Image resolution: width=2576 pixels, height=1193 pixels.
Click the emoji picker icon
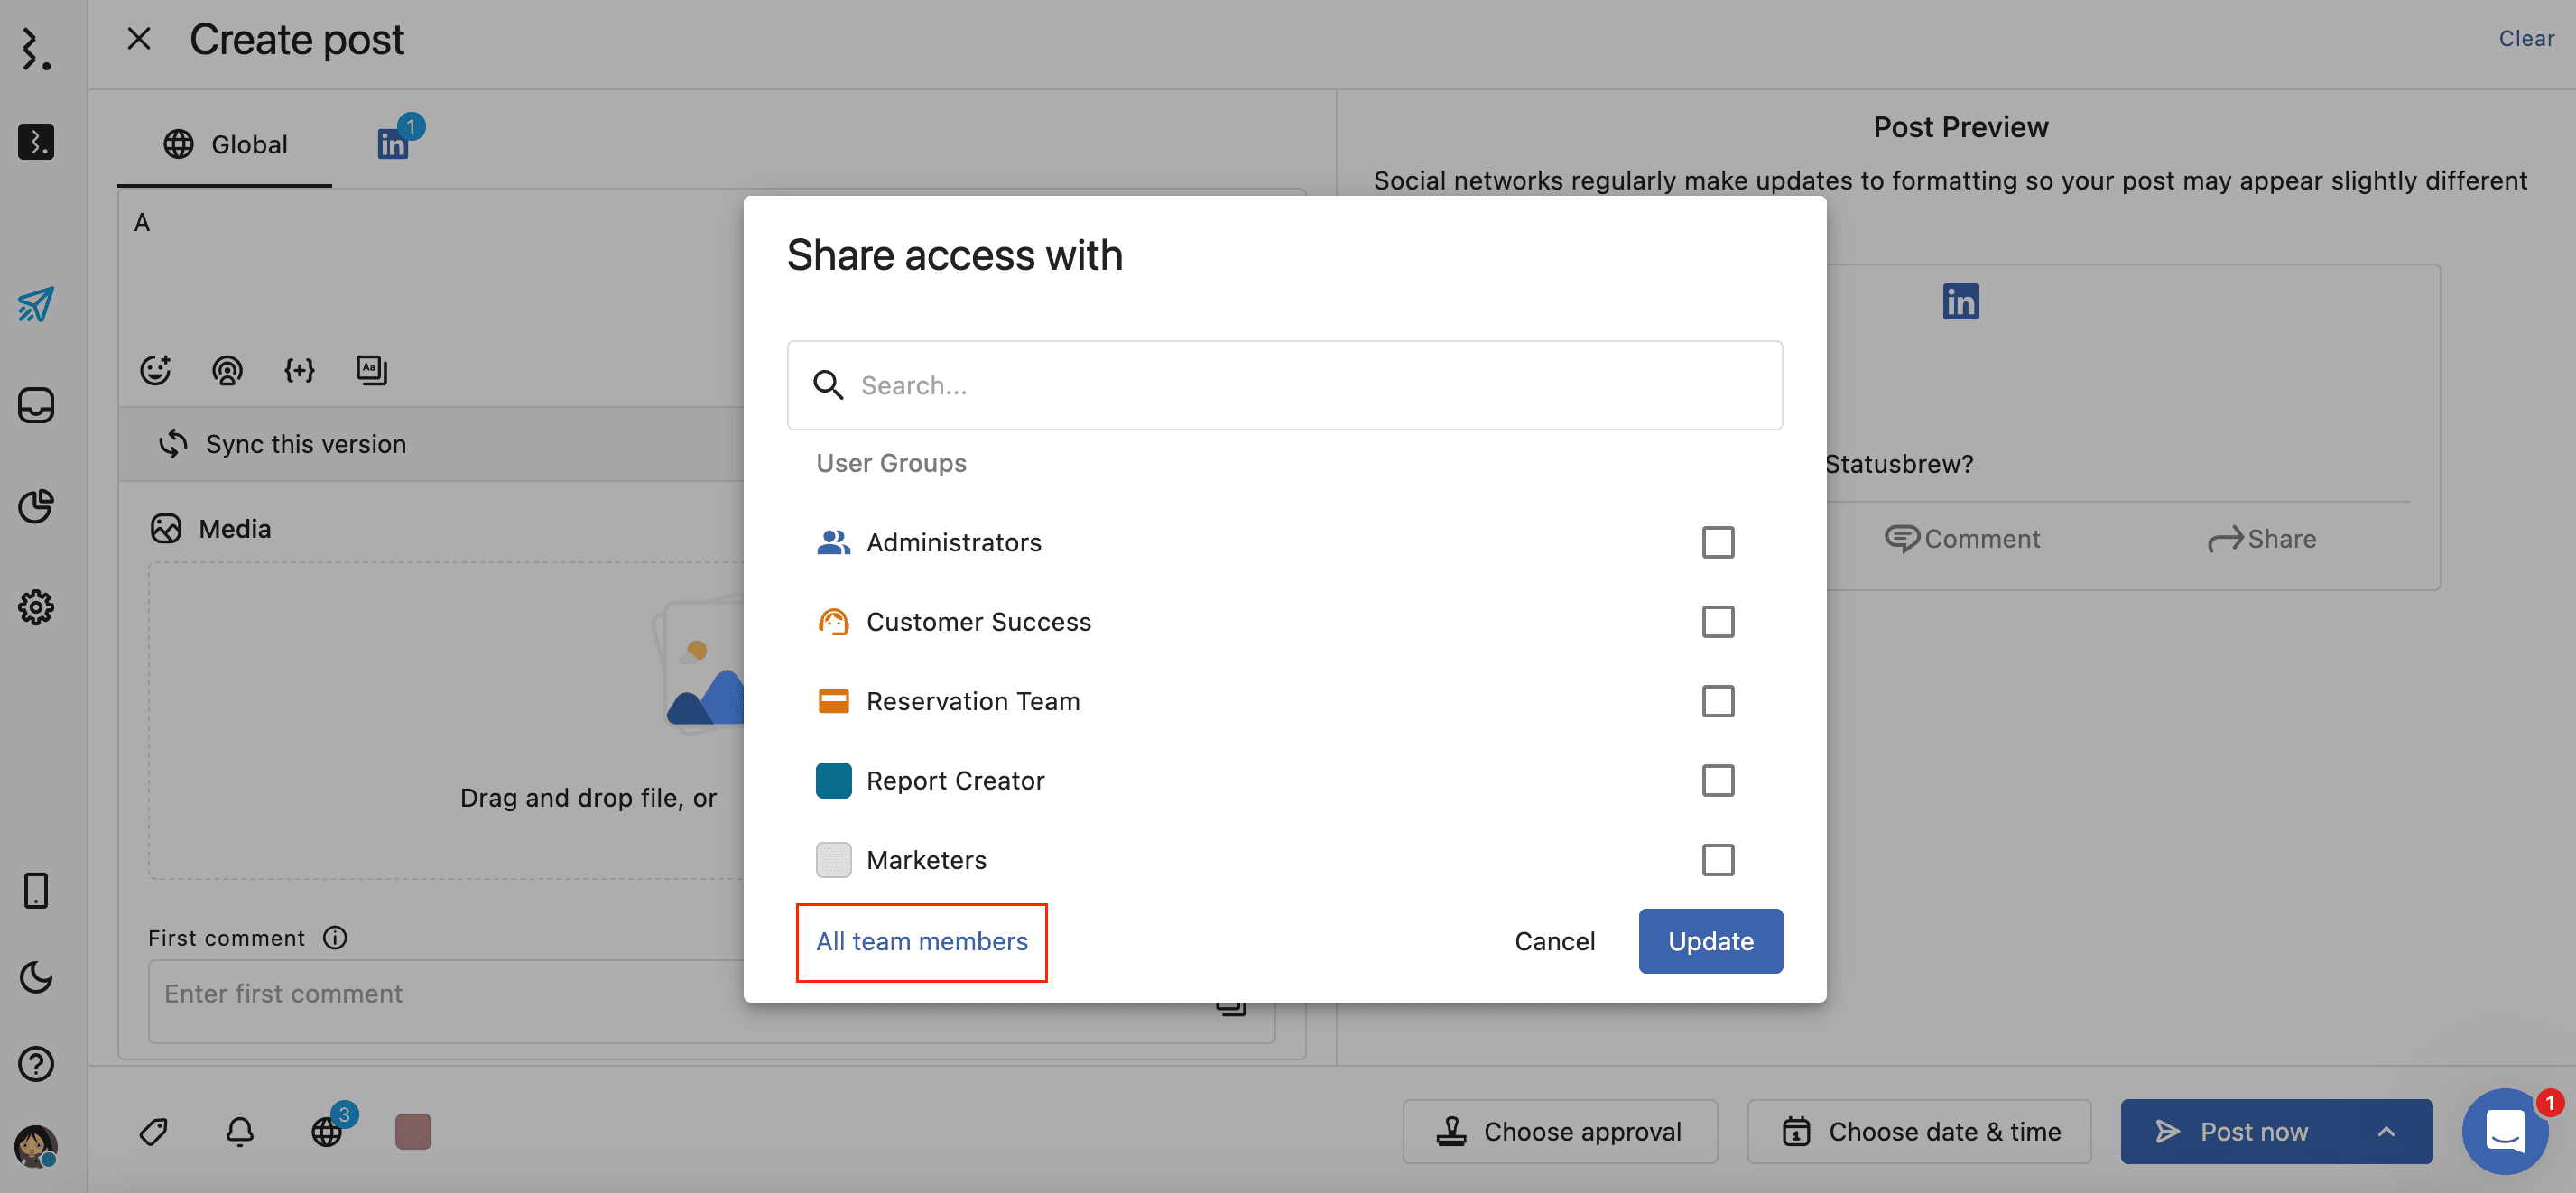[x=155, y=370]
